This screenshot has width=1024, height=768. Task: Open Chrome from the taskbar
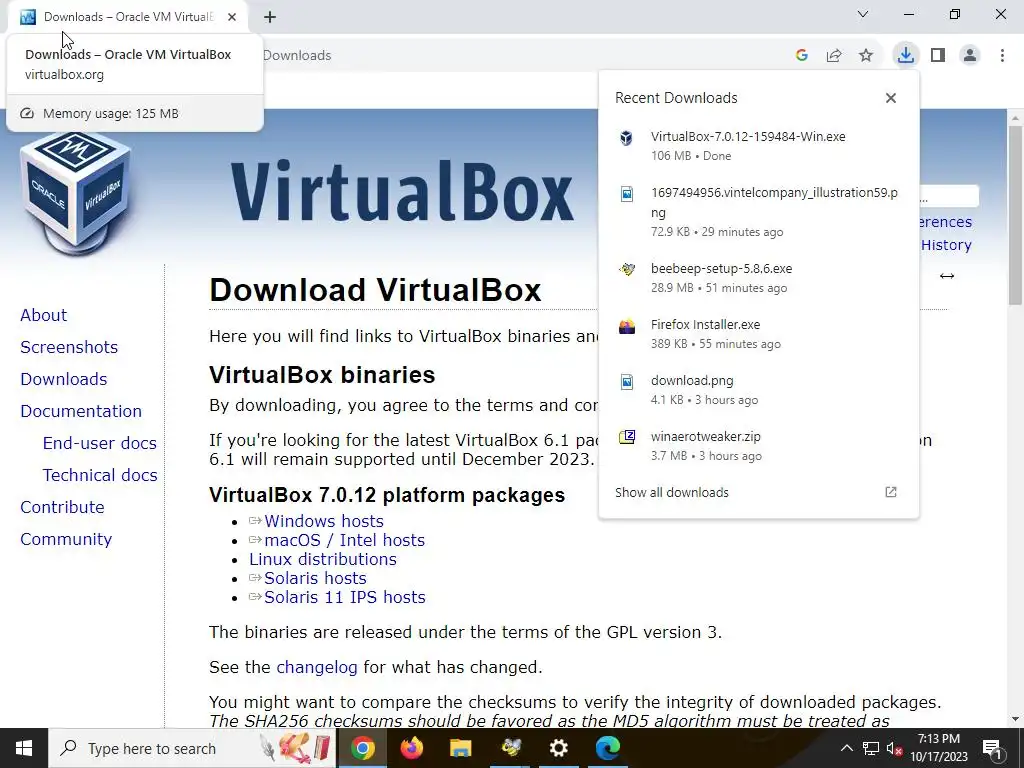tap(362, 748)
